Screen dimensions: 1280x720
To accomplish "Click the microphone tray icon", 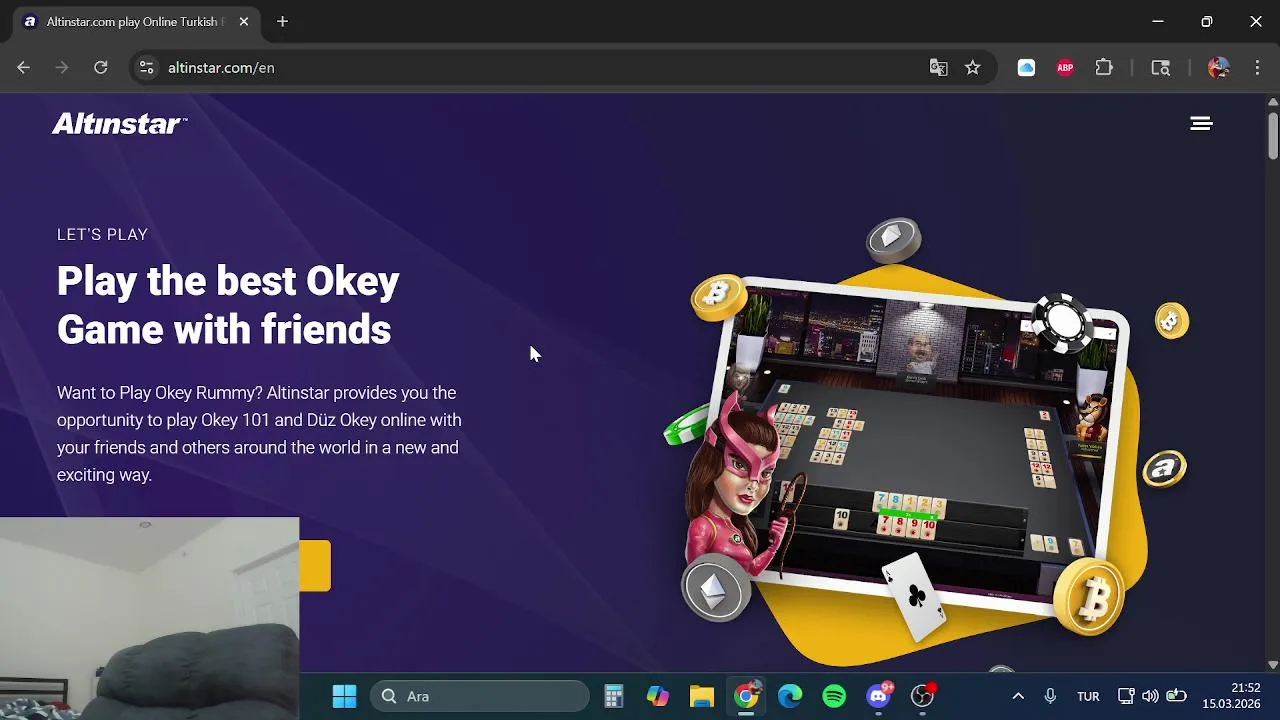I will coord(1050,696).
